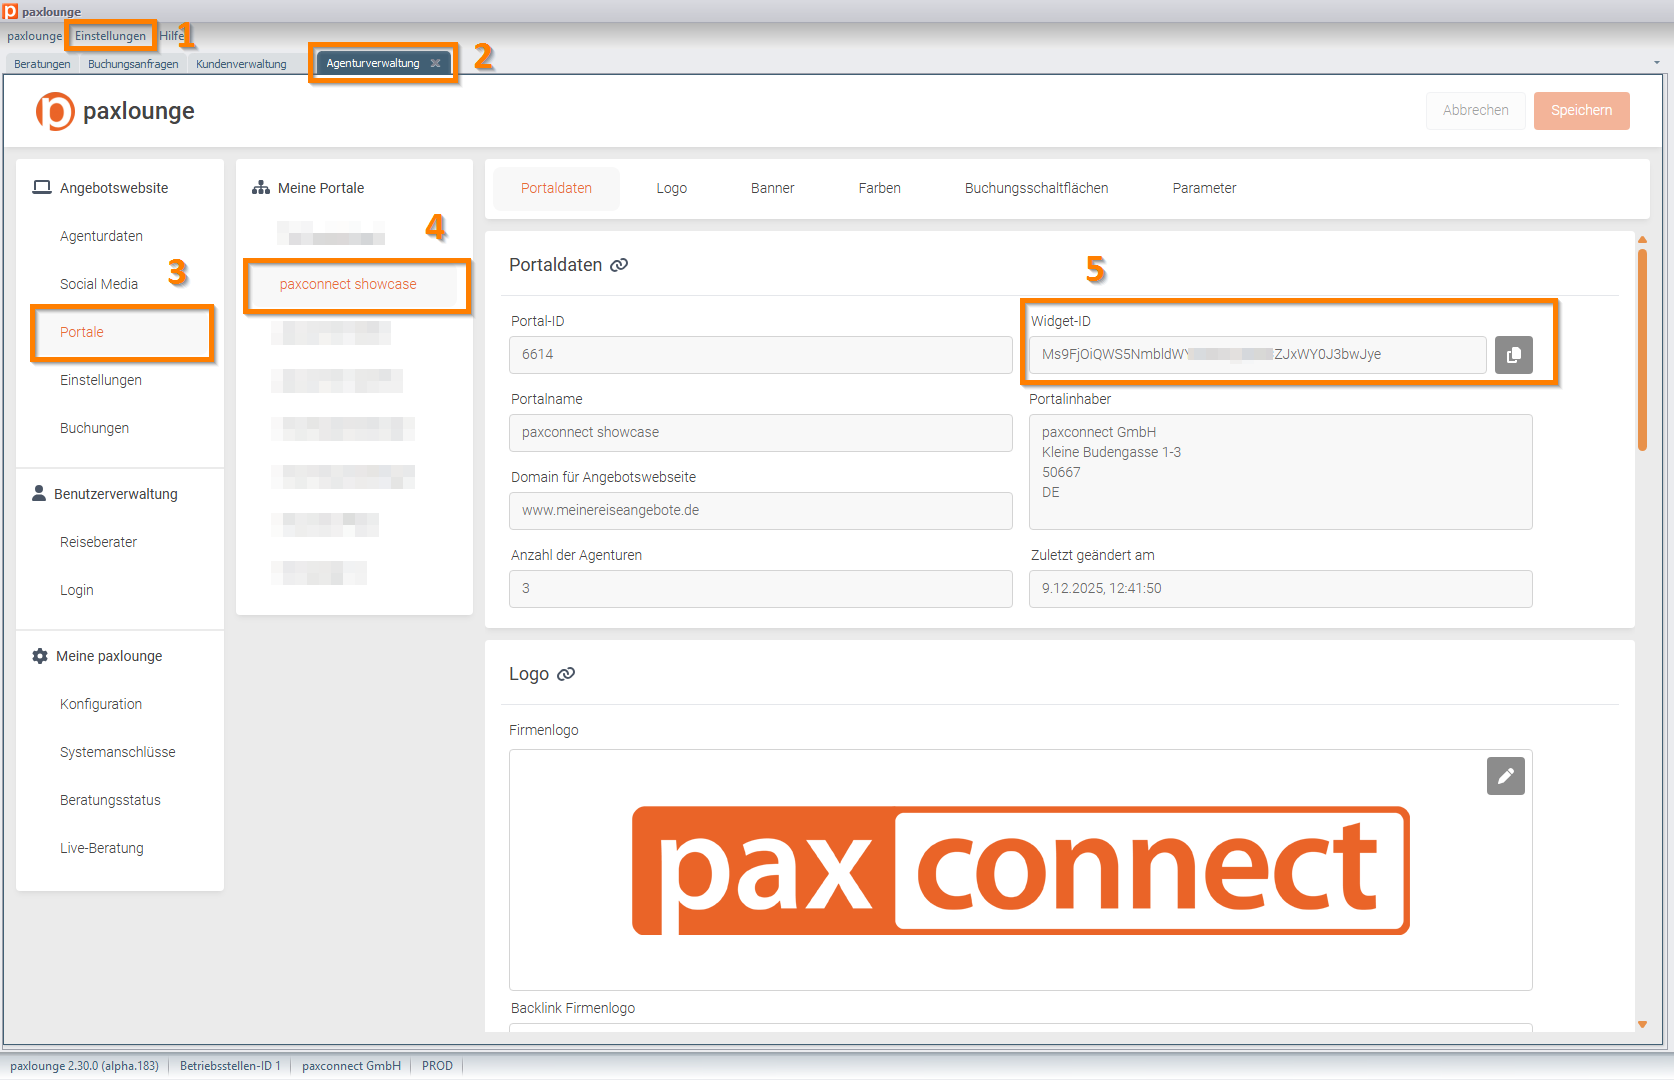1674x1080 pixels.
Task: Open the Buchungsschaltflächen section tab
Action: click(1036, 188)
